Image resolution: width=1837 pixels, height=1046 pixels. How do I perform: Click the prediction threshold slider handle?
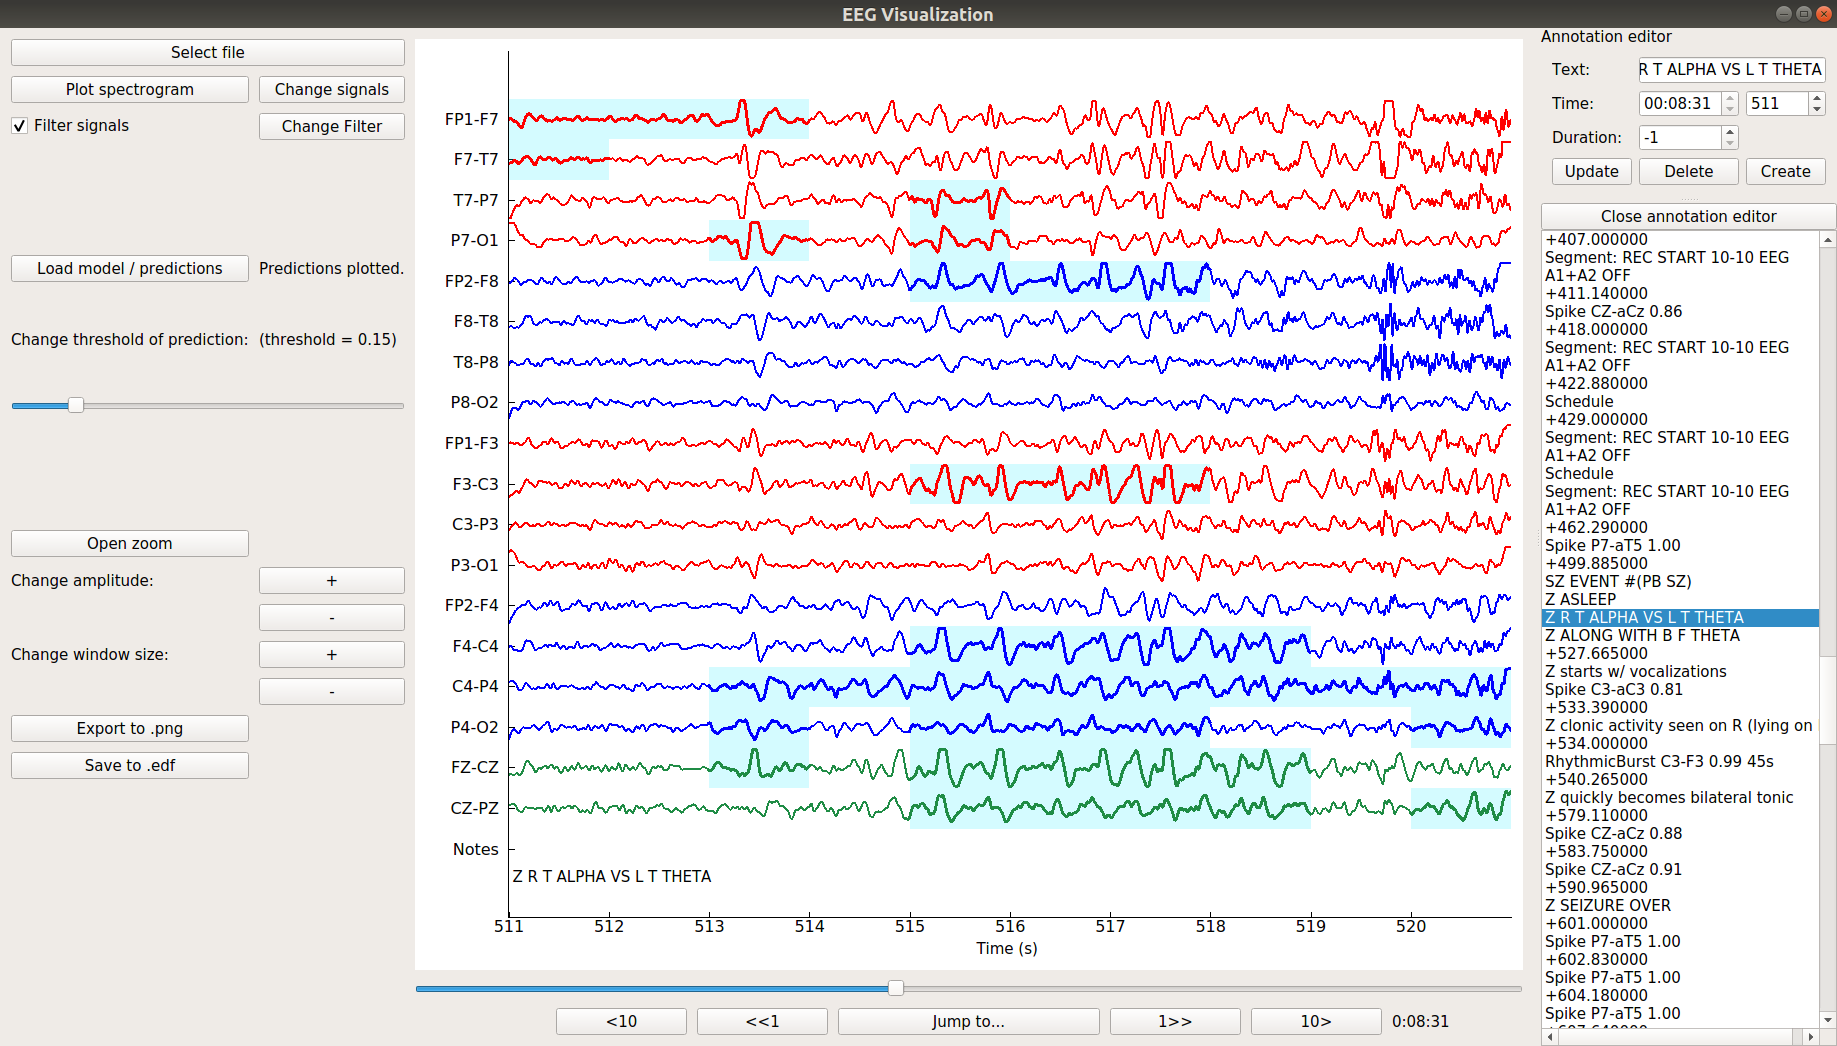pyautogui.click(x=76, y=405)
